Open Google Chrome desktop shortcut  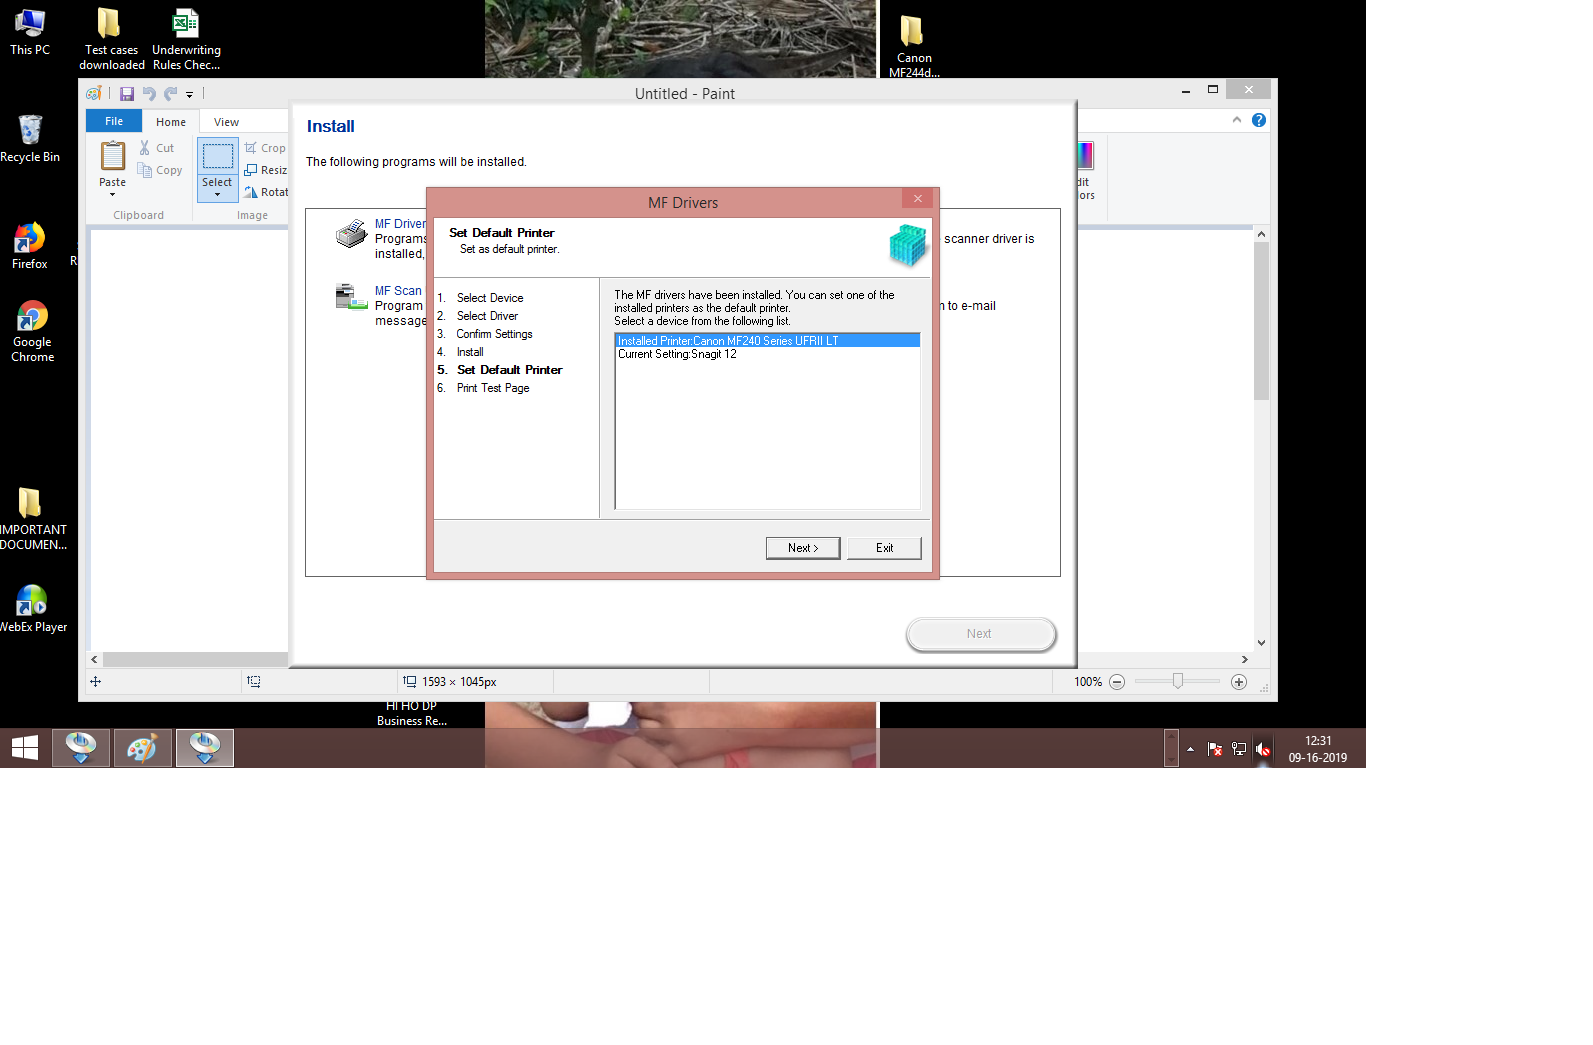pyautogui.click(x=32, y=331)
